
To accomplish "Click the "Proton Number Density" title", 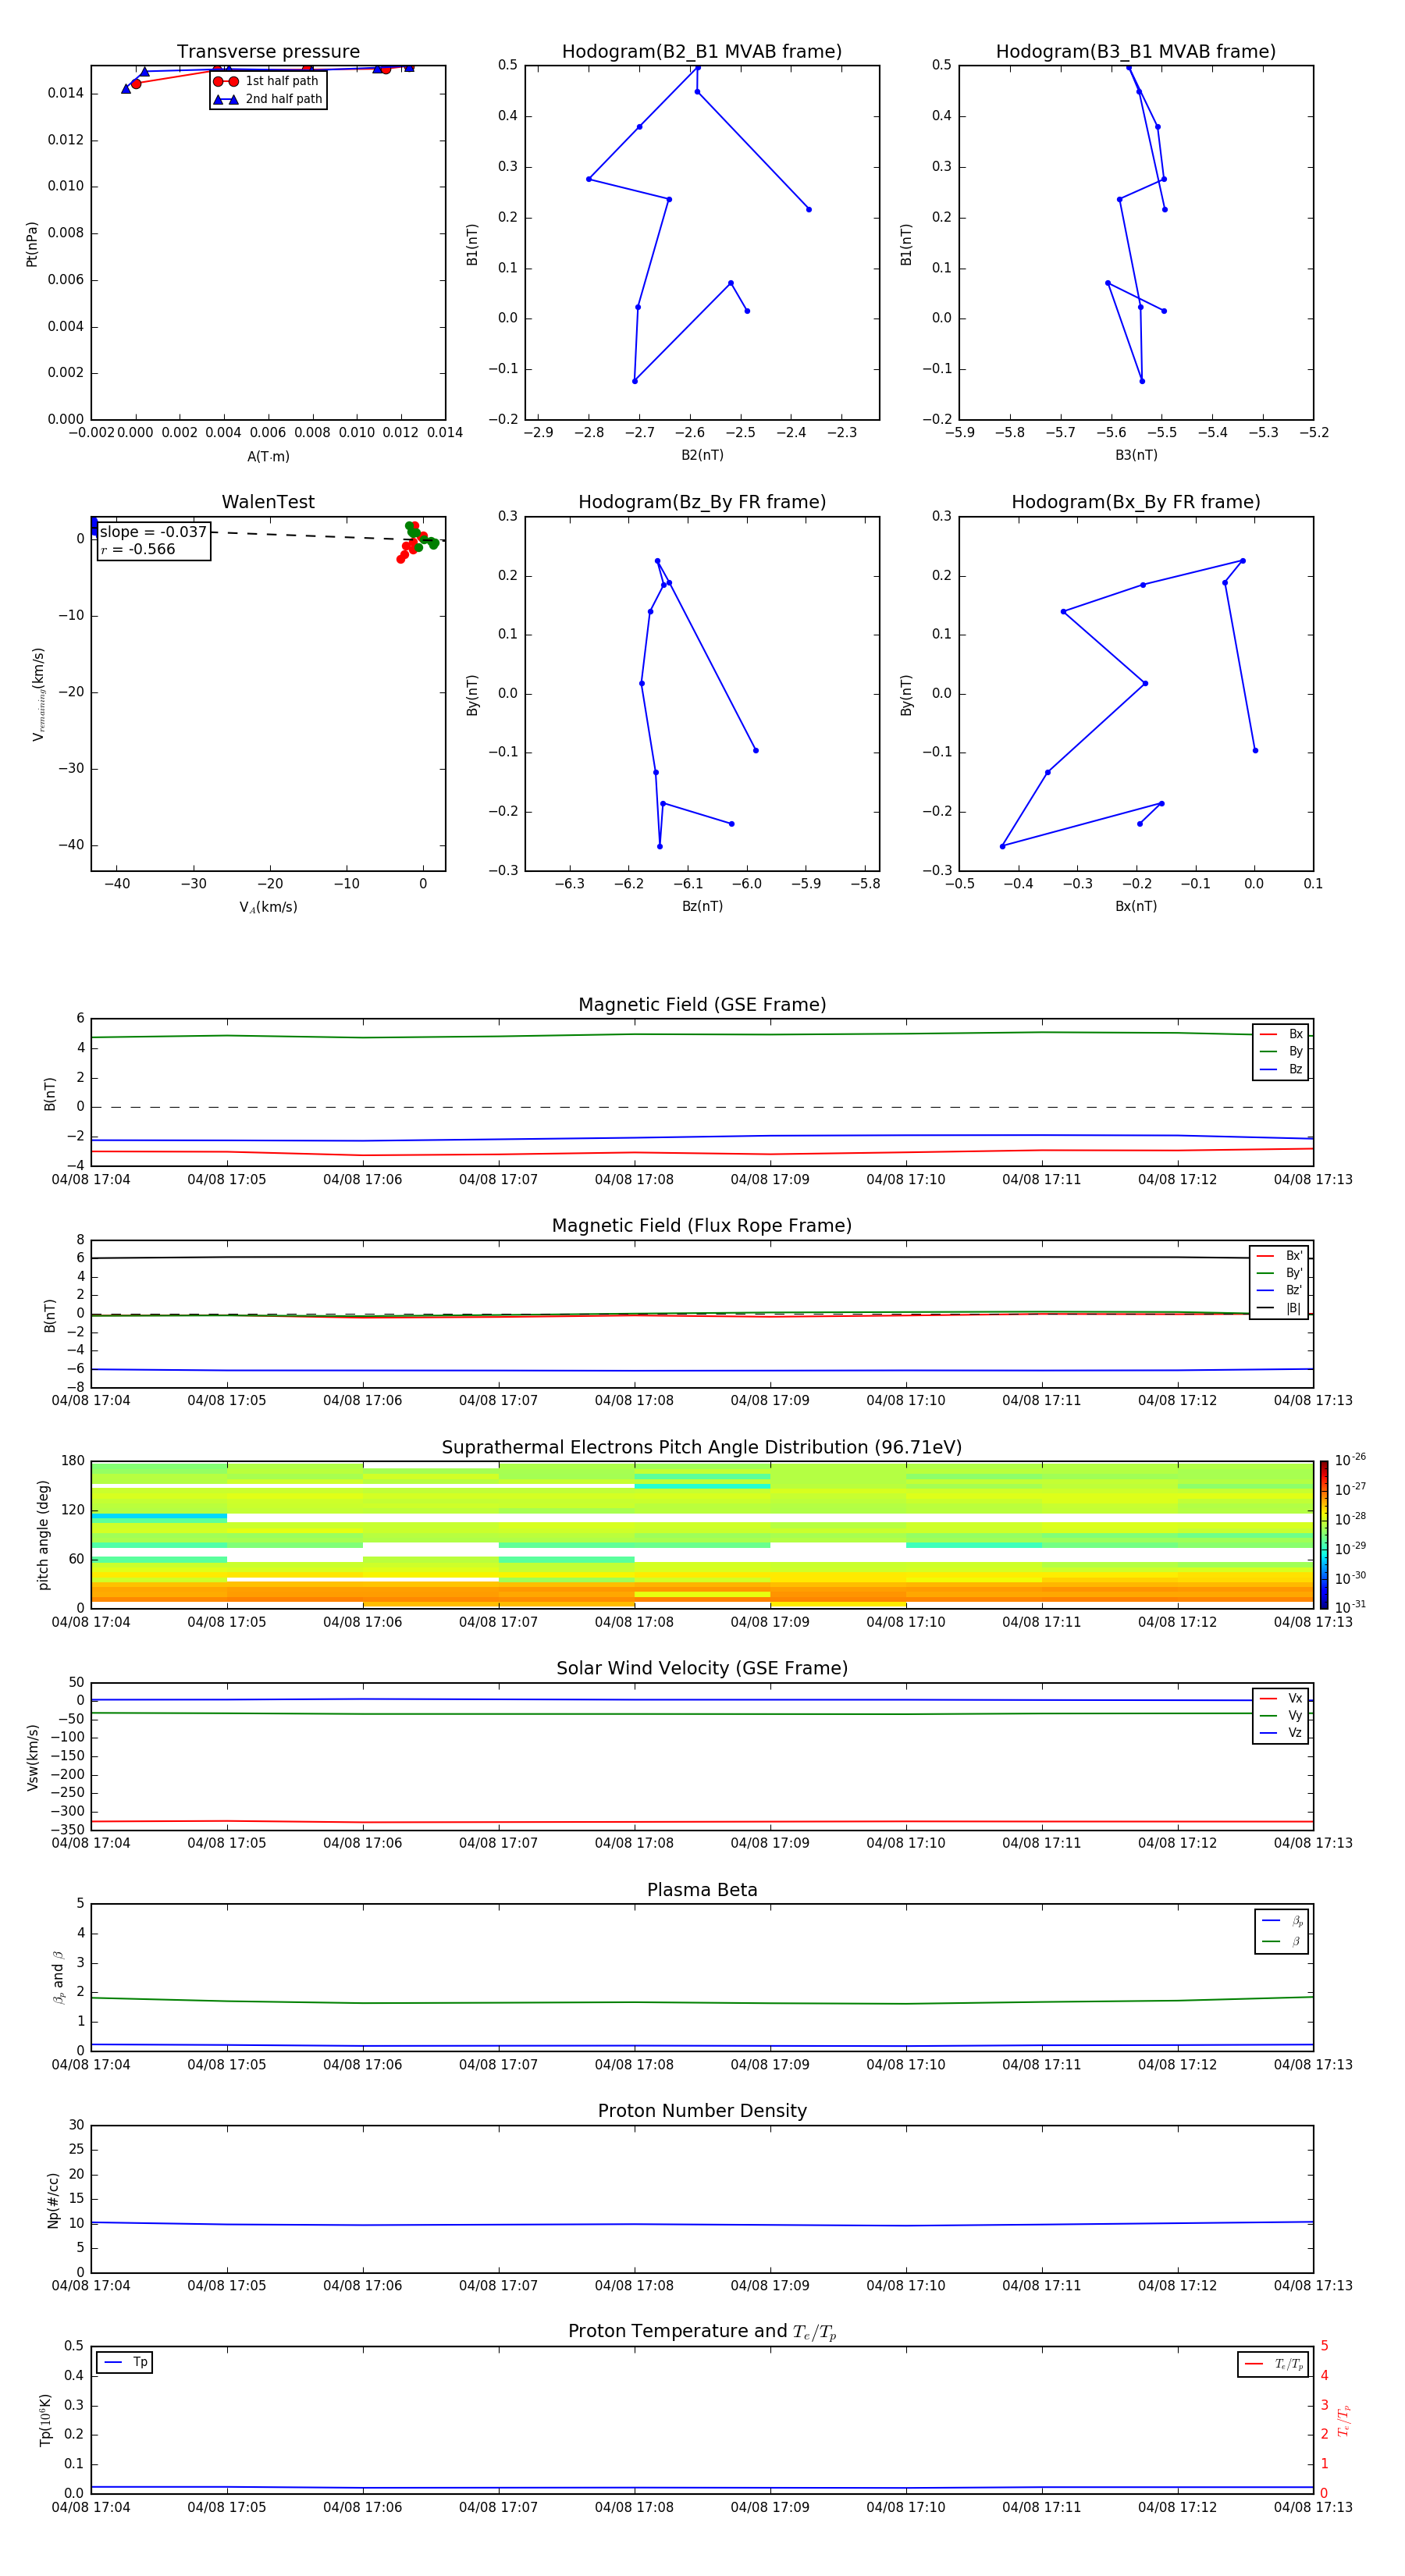I will point(702,2111).
